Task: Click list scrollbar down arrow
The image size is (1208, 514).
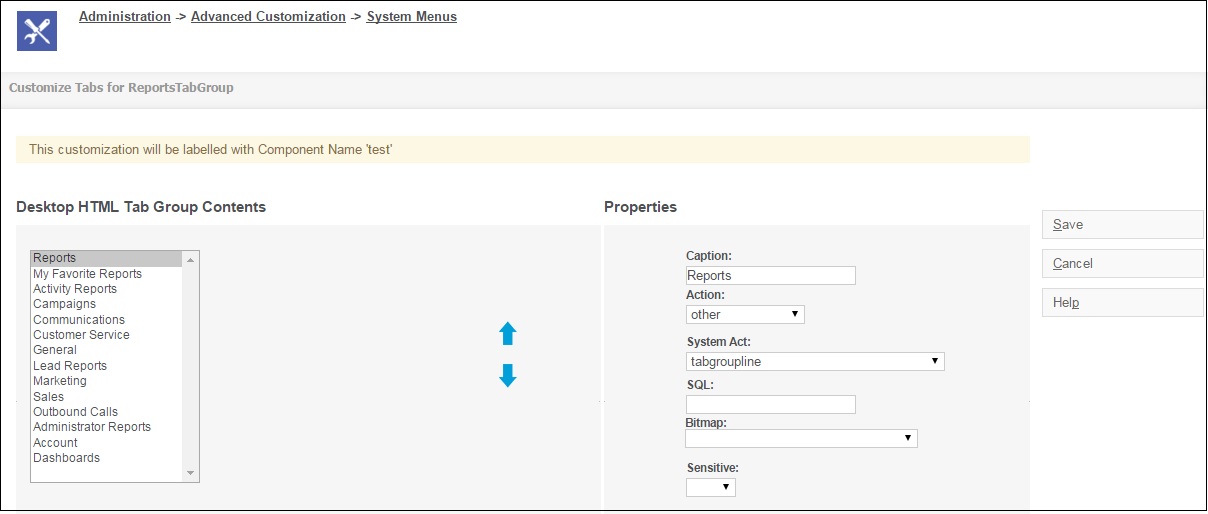Action: 190,473
